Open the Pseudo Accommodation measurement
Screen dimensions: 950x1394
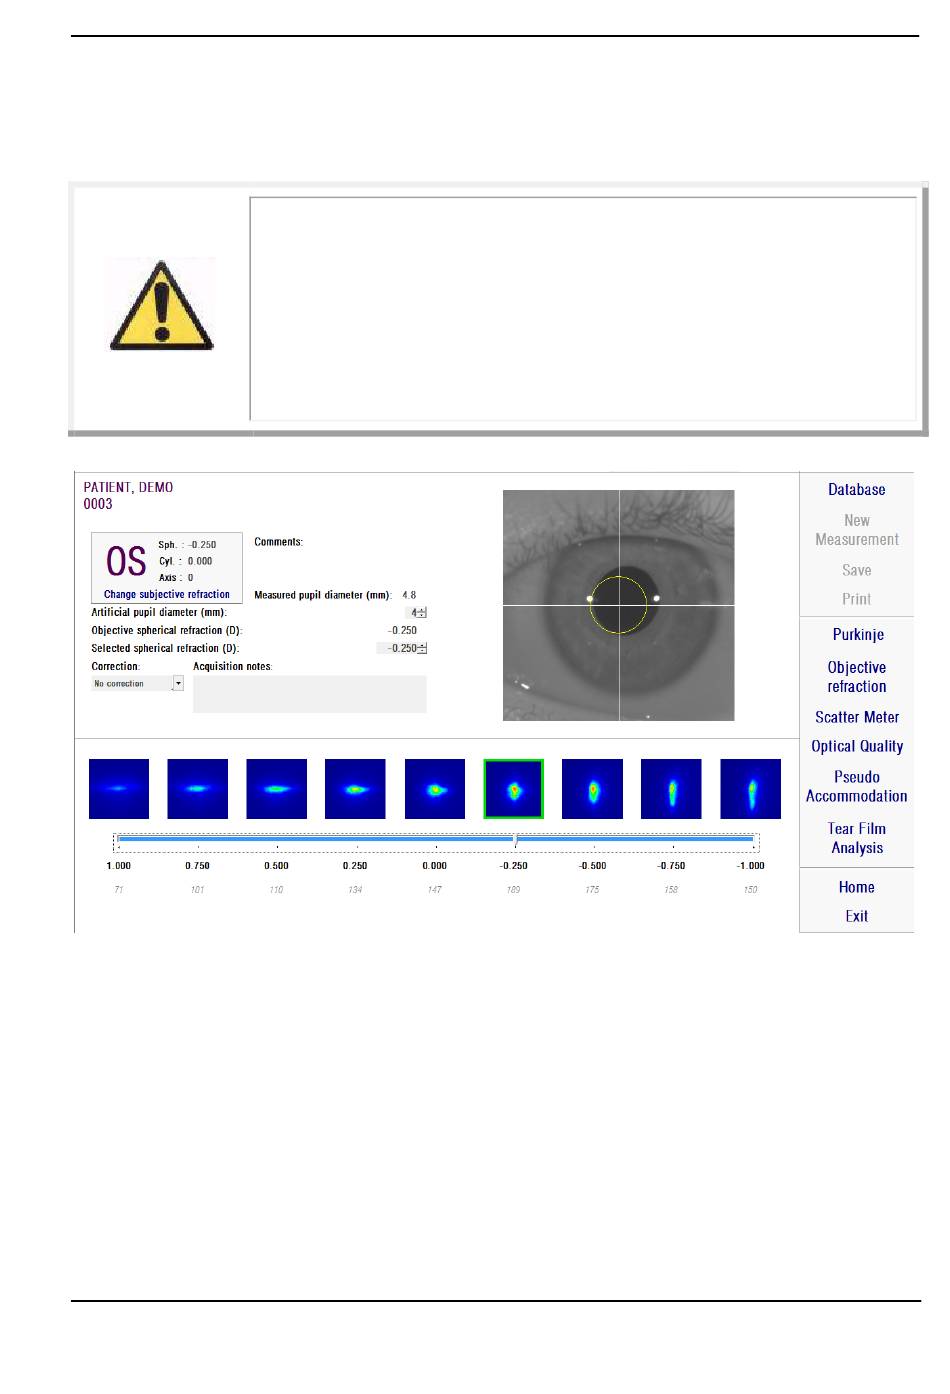(856, 786)
